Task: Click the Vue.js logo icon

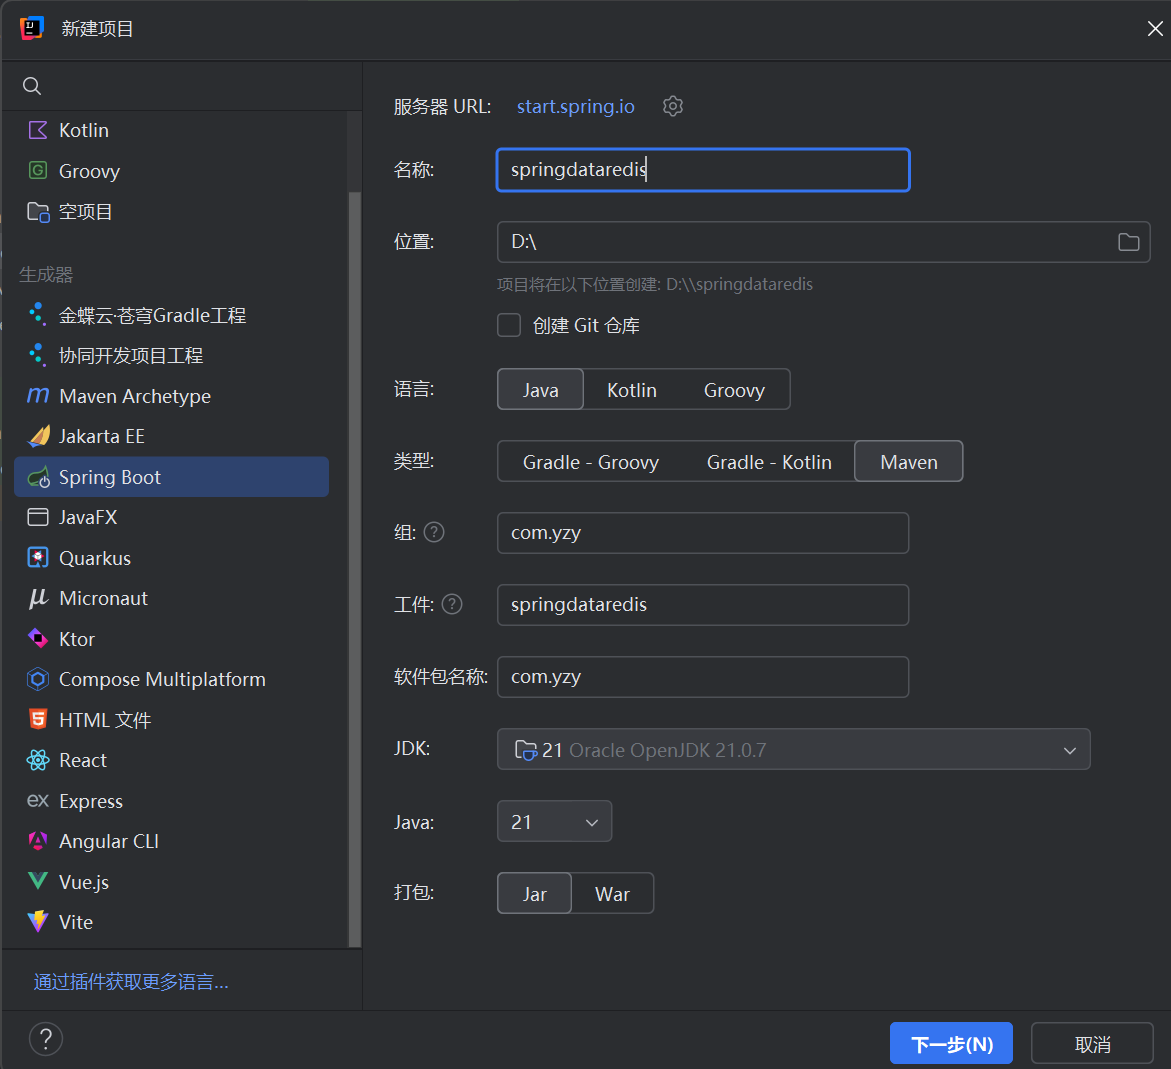Action: click(38, 881)
